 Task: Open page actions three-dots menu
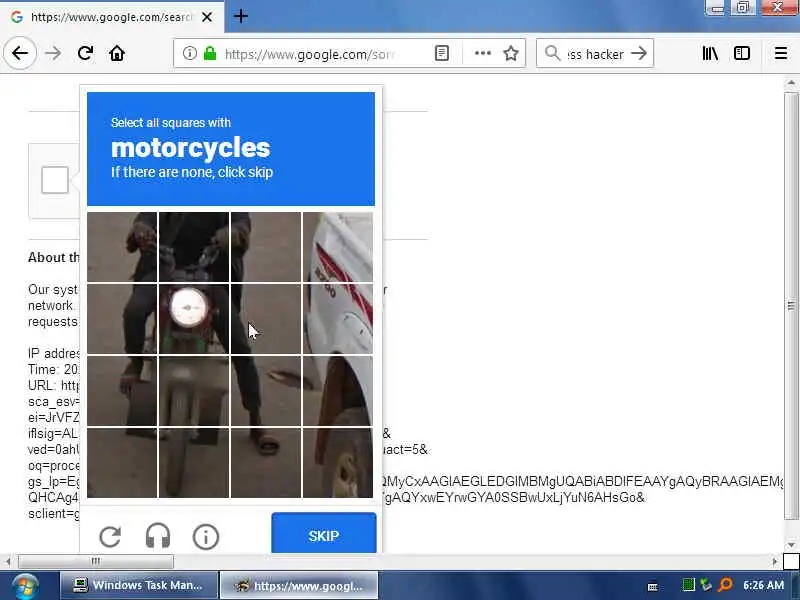tap(483, 53)
